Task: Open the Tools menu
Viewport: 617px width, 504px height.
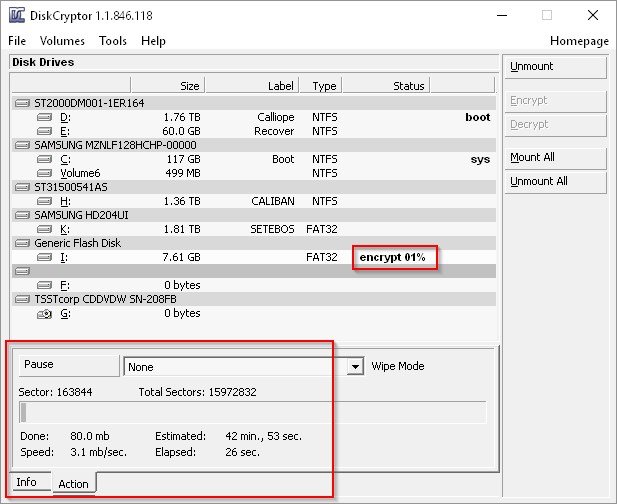Action: 113,41
